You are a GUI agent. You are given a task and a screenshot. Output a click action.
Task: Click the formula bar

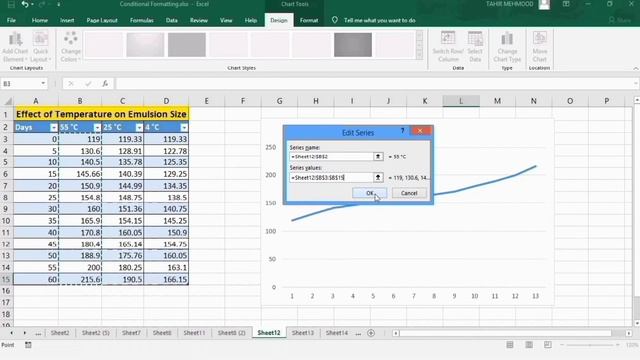click(376, 83)
